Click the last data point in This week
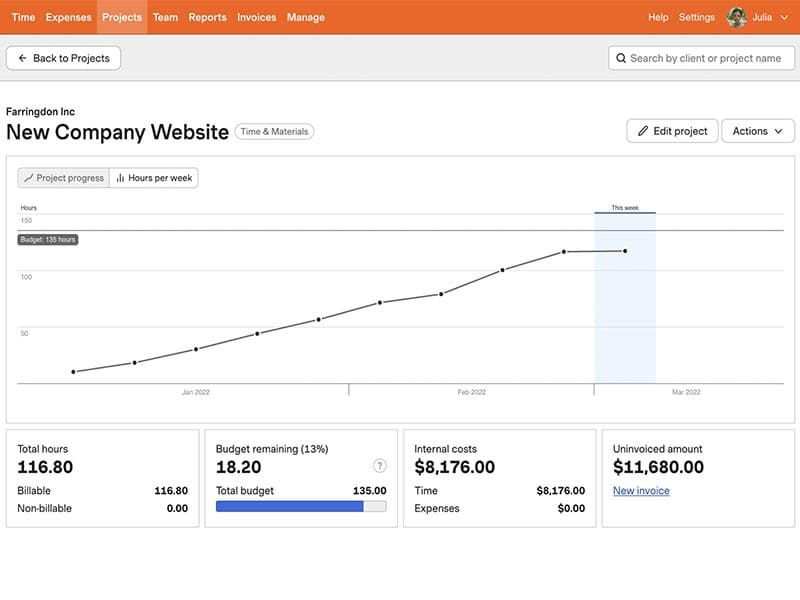 [625, 251]
